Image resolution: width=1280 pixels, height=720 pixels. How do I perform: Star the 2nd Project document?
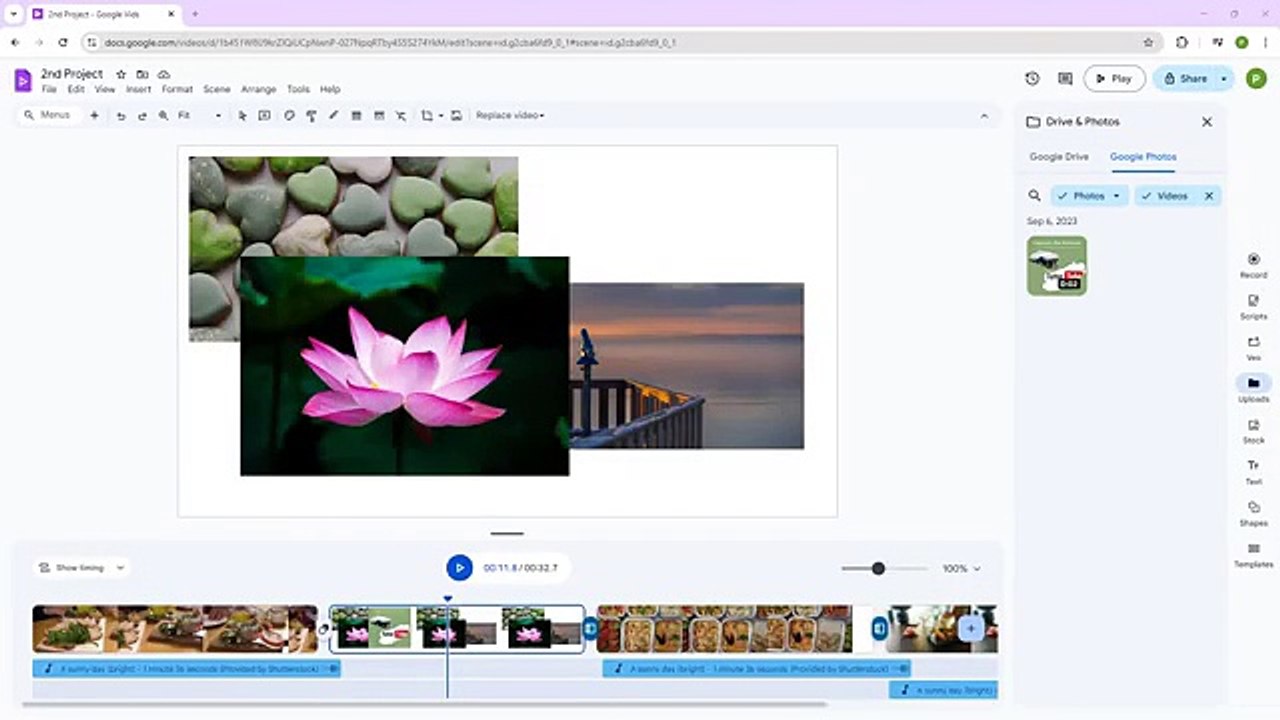[x=121, y=74]
